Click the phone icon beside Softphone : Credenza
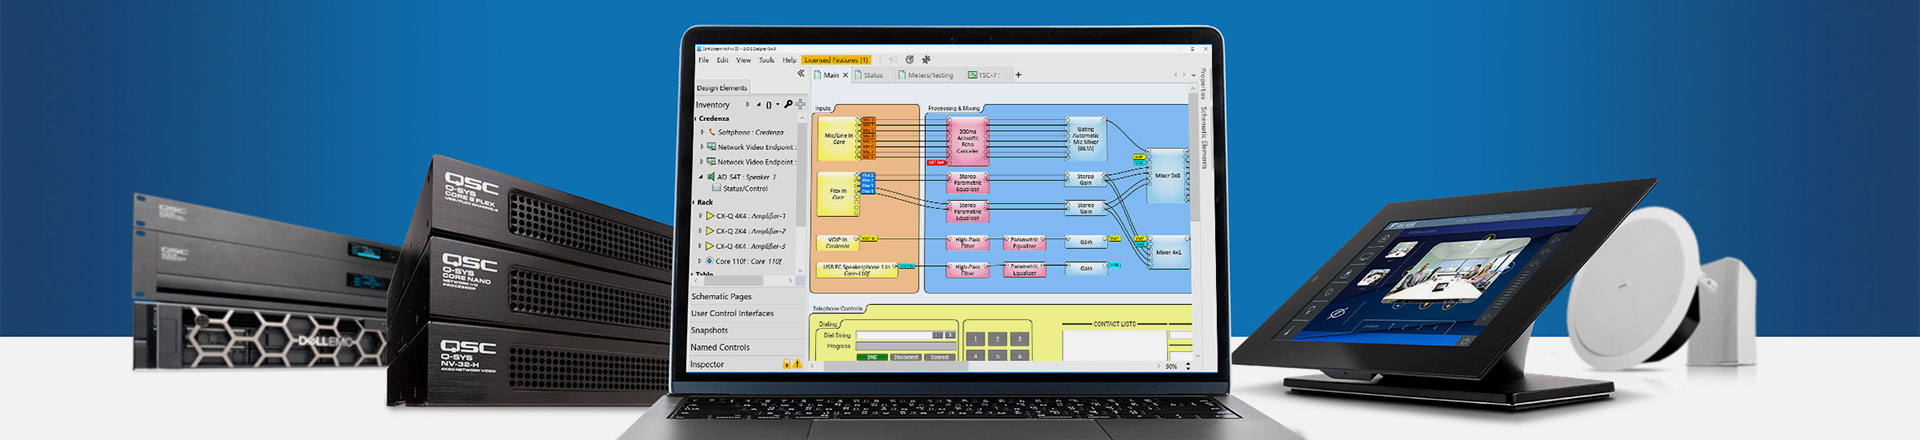 [712, 132]
